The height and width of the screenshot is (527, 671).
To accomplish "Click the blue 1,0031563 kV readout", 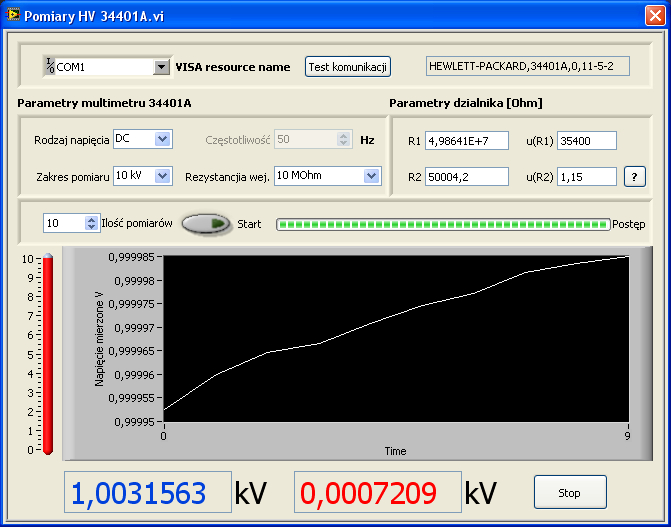I will 148,492.
